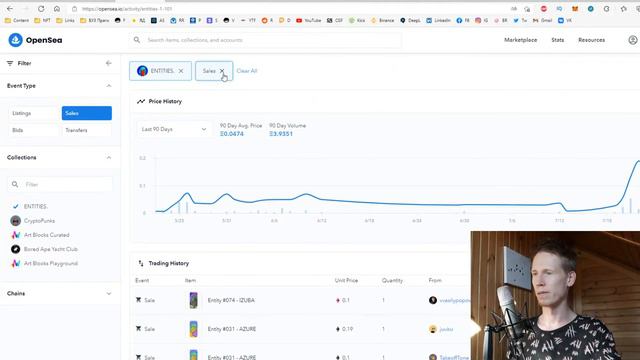Viewport: 640px width, 360px height.
Task: Open the MetaMask fox extension
Action: click(x=575, y=9)
